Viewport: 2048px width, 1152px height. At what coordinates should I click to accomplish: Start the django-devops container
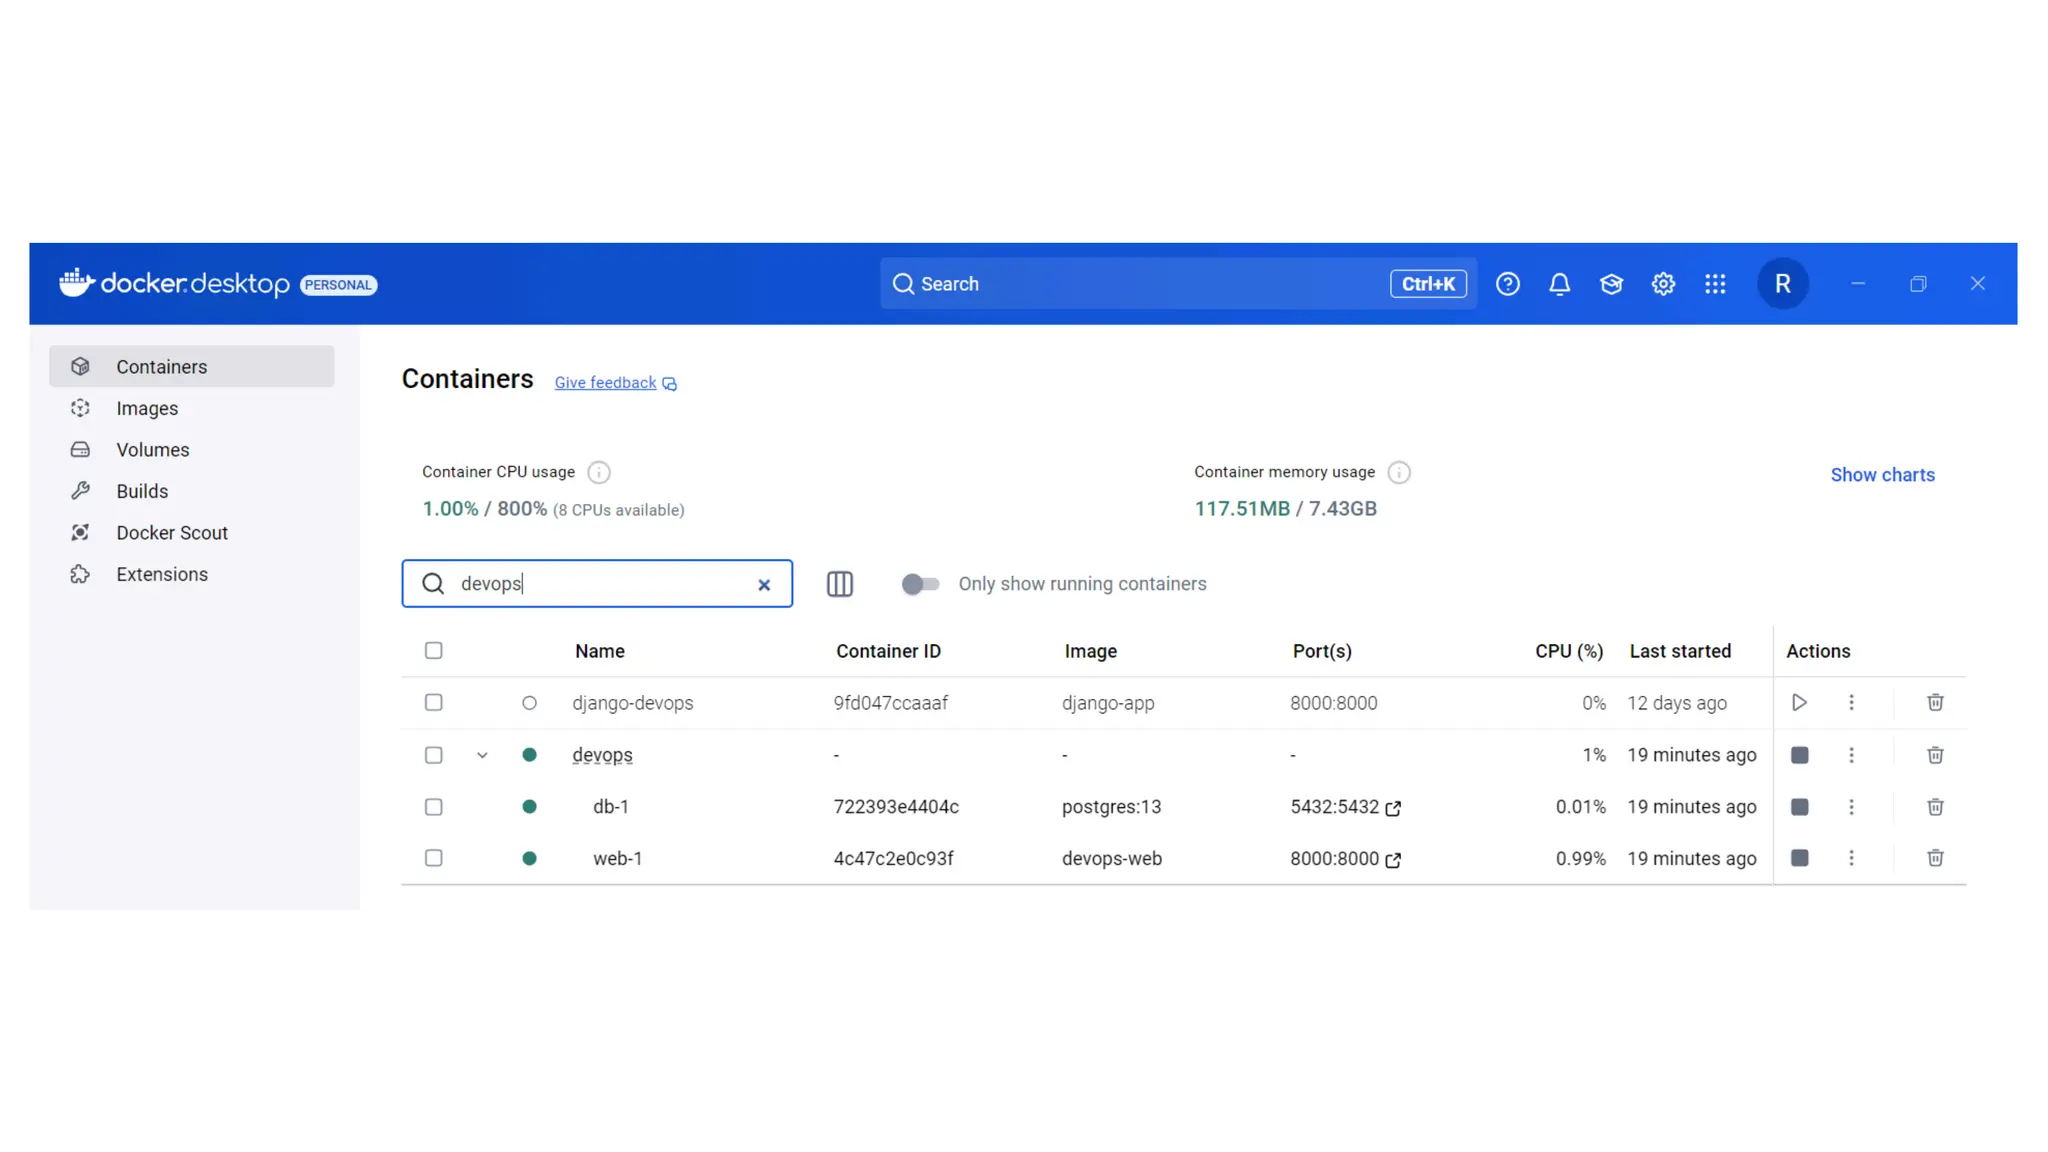tap(1799, 703)
